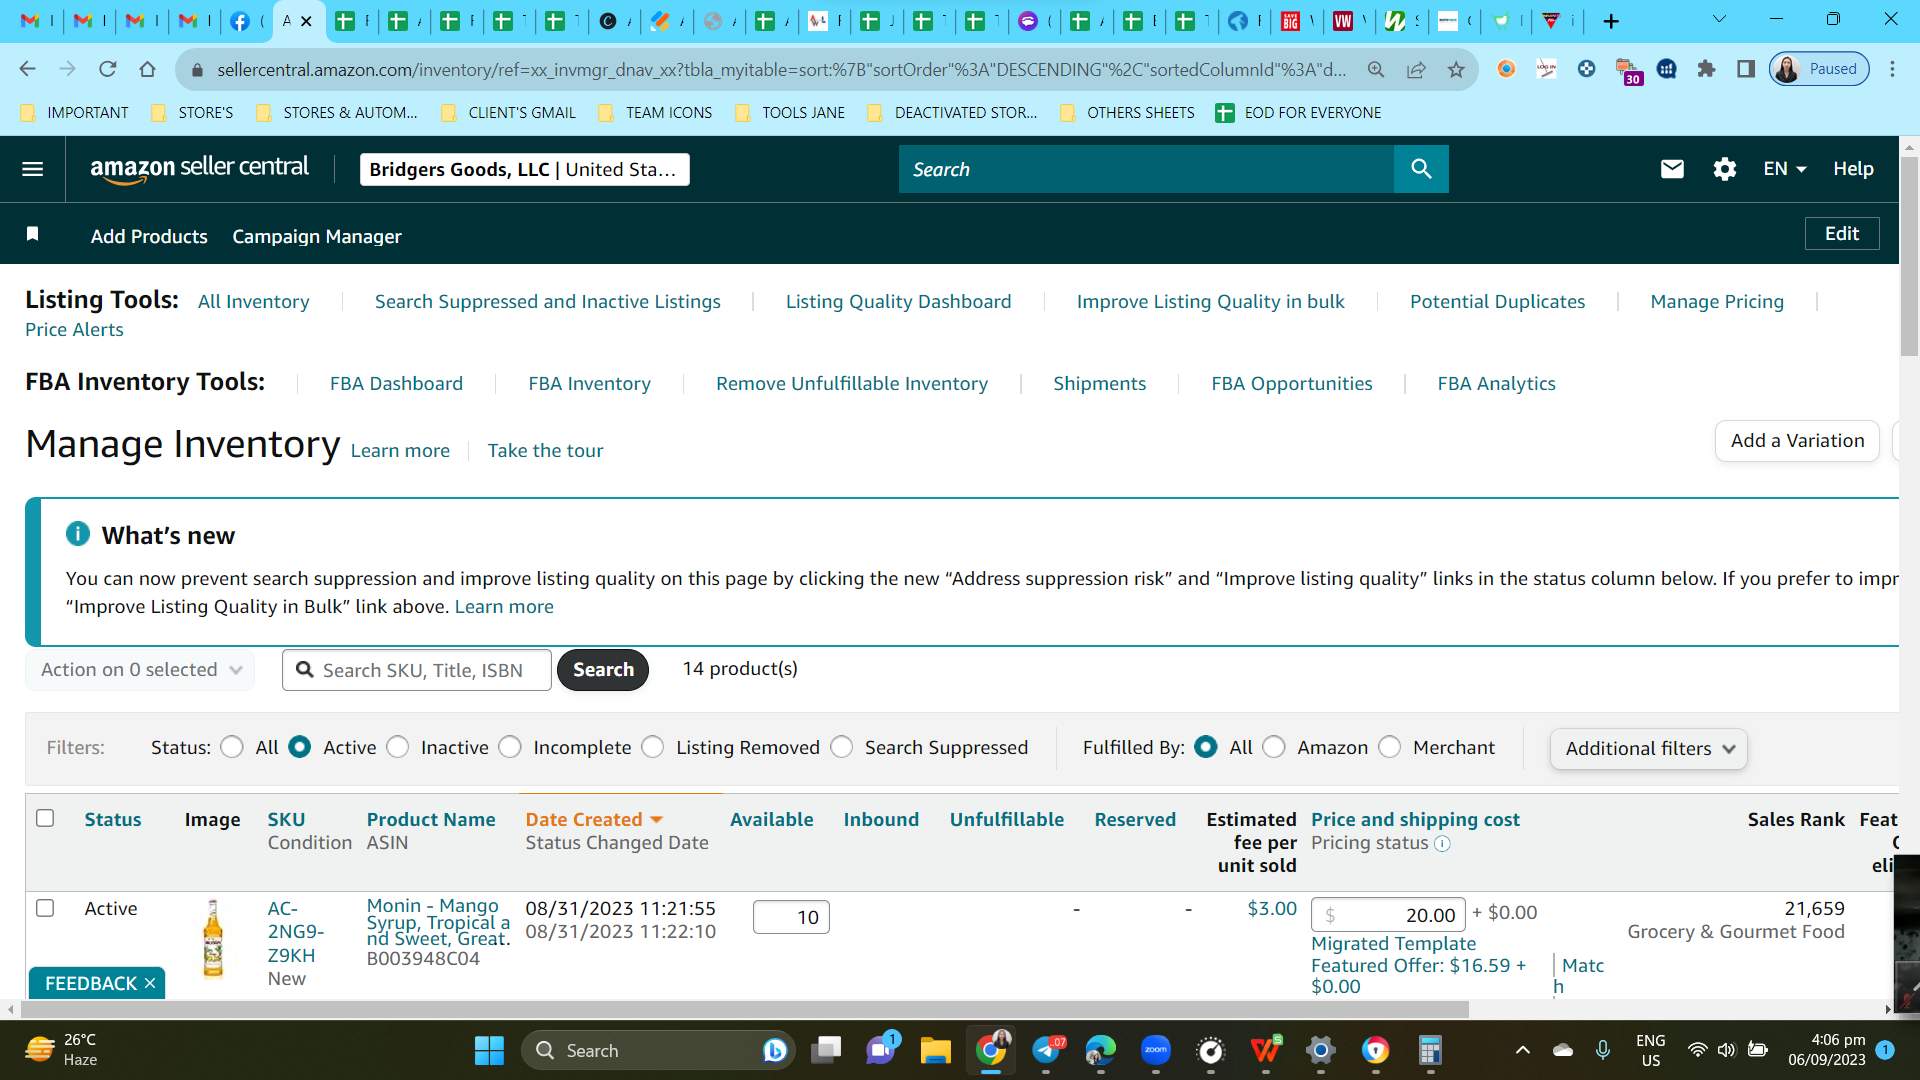The height and width of the screenshot is (1080, 1920).
Task: Go to the browser home page
Action: coord(148,69)
